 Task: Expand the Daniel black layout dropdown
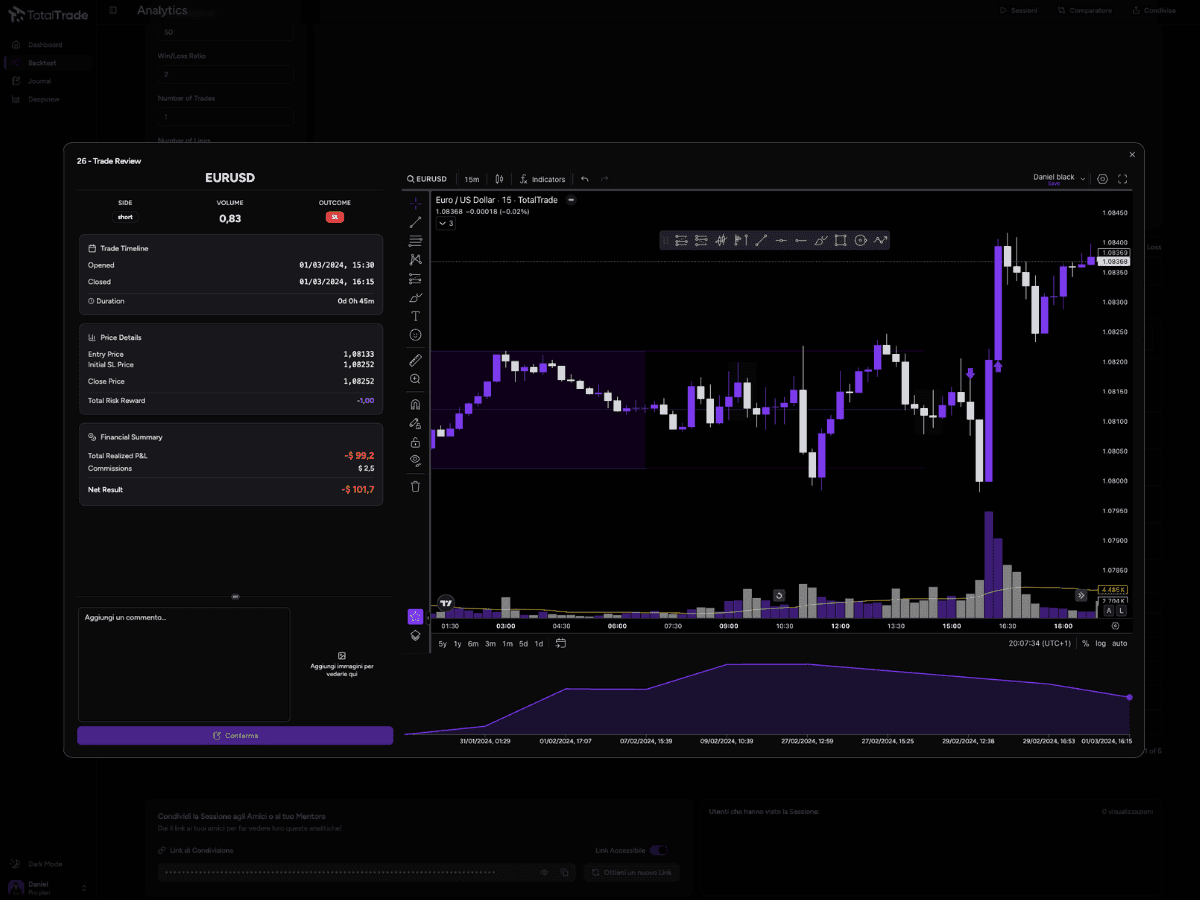(x=1082, y=179)
